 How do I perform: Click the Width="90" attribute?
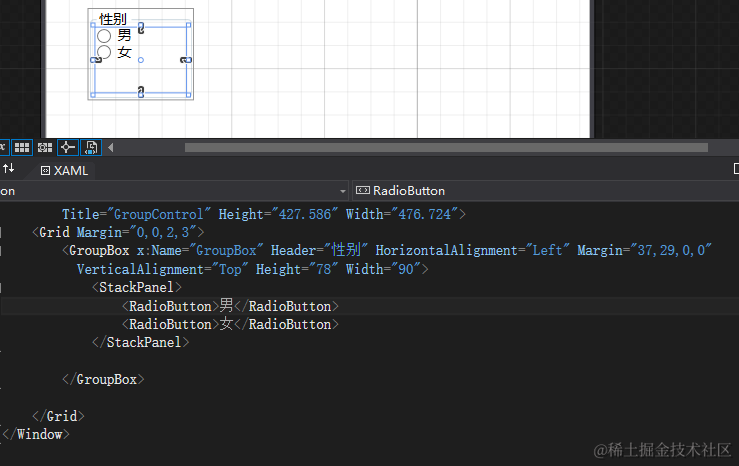(x=383, y=269)
